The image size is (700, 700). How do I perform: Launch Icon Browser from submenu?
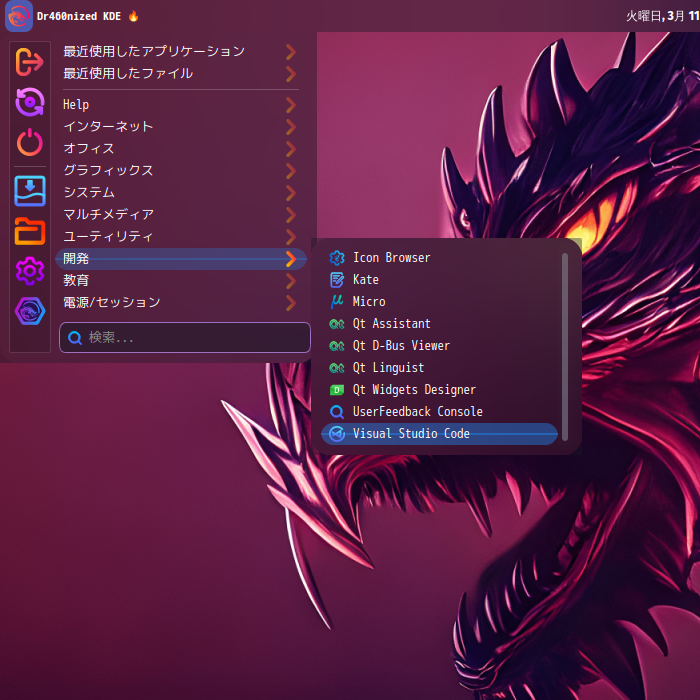tap(439, 258)
